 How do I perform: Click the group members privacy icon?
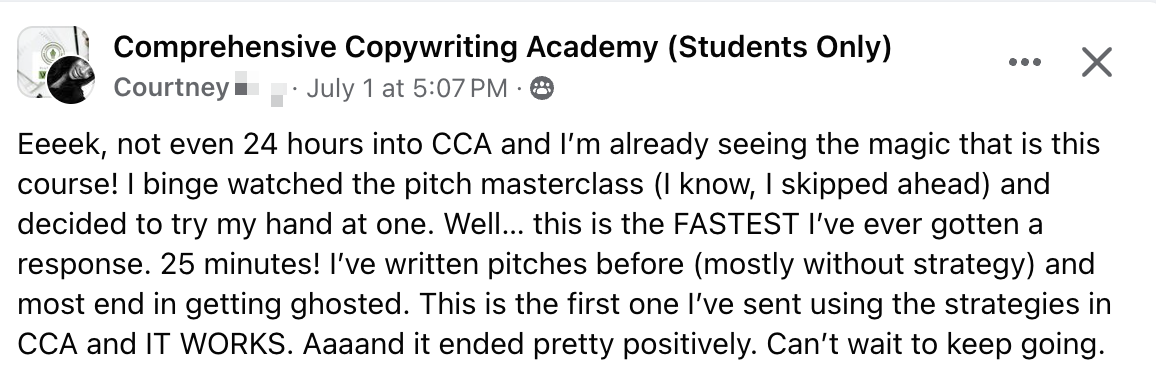click(542, 88)
